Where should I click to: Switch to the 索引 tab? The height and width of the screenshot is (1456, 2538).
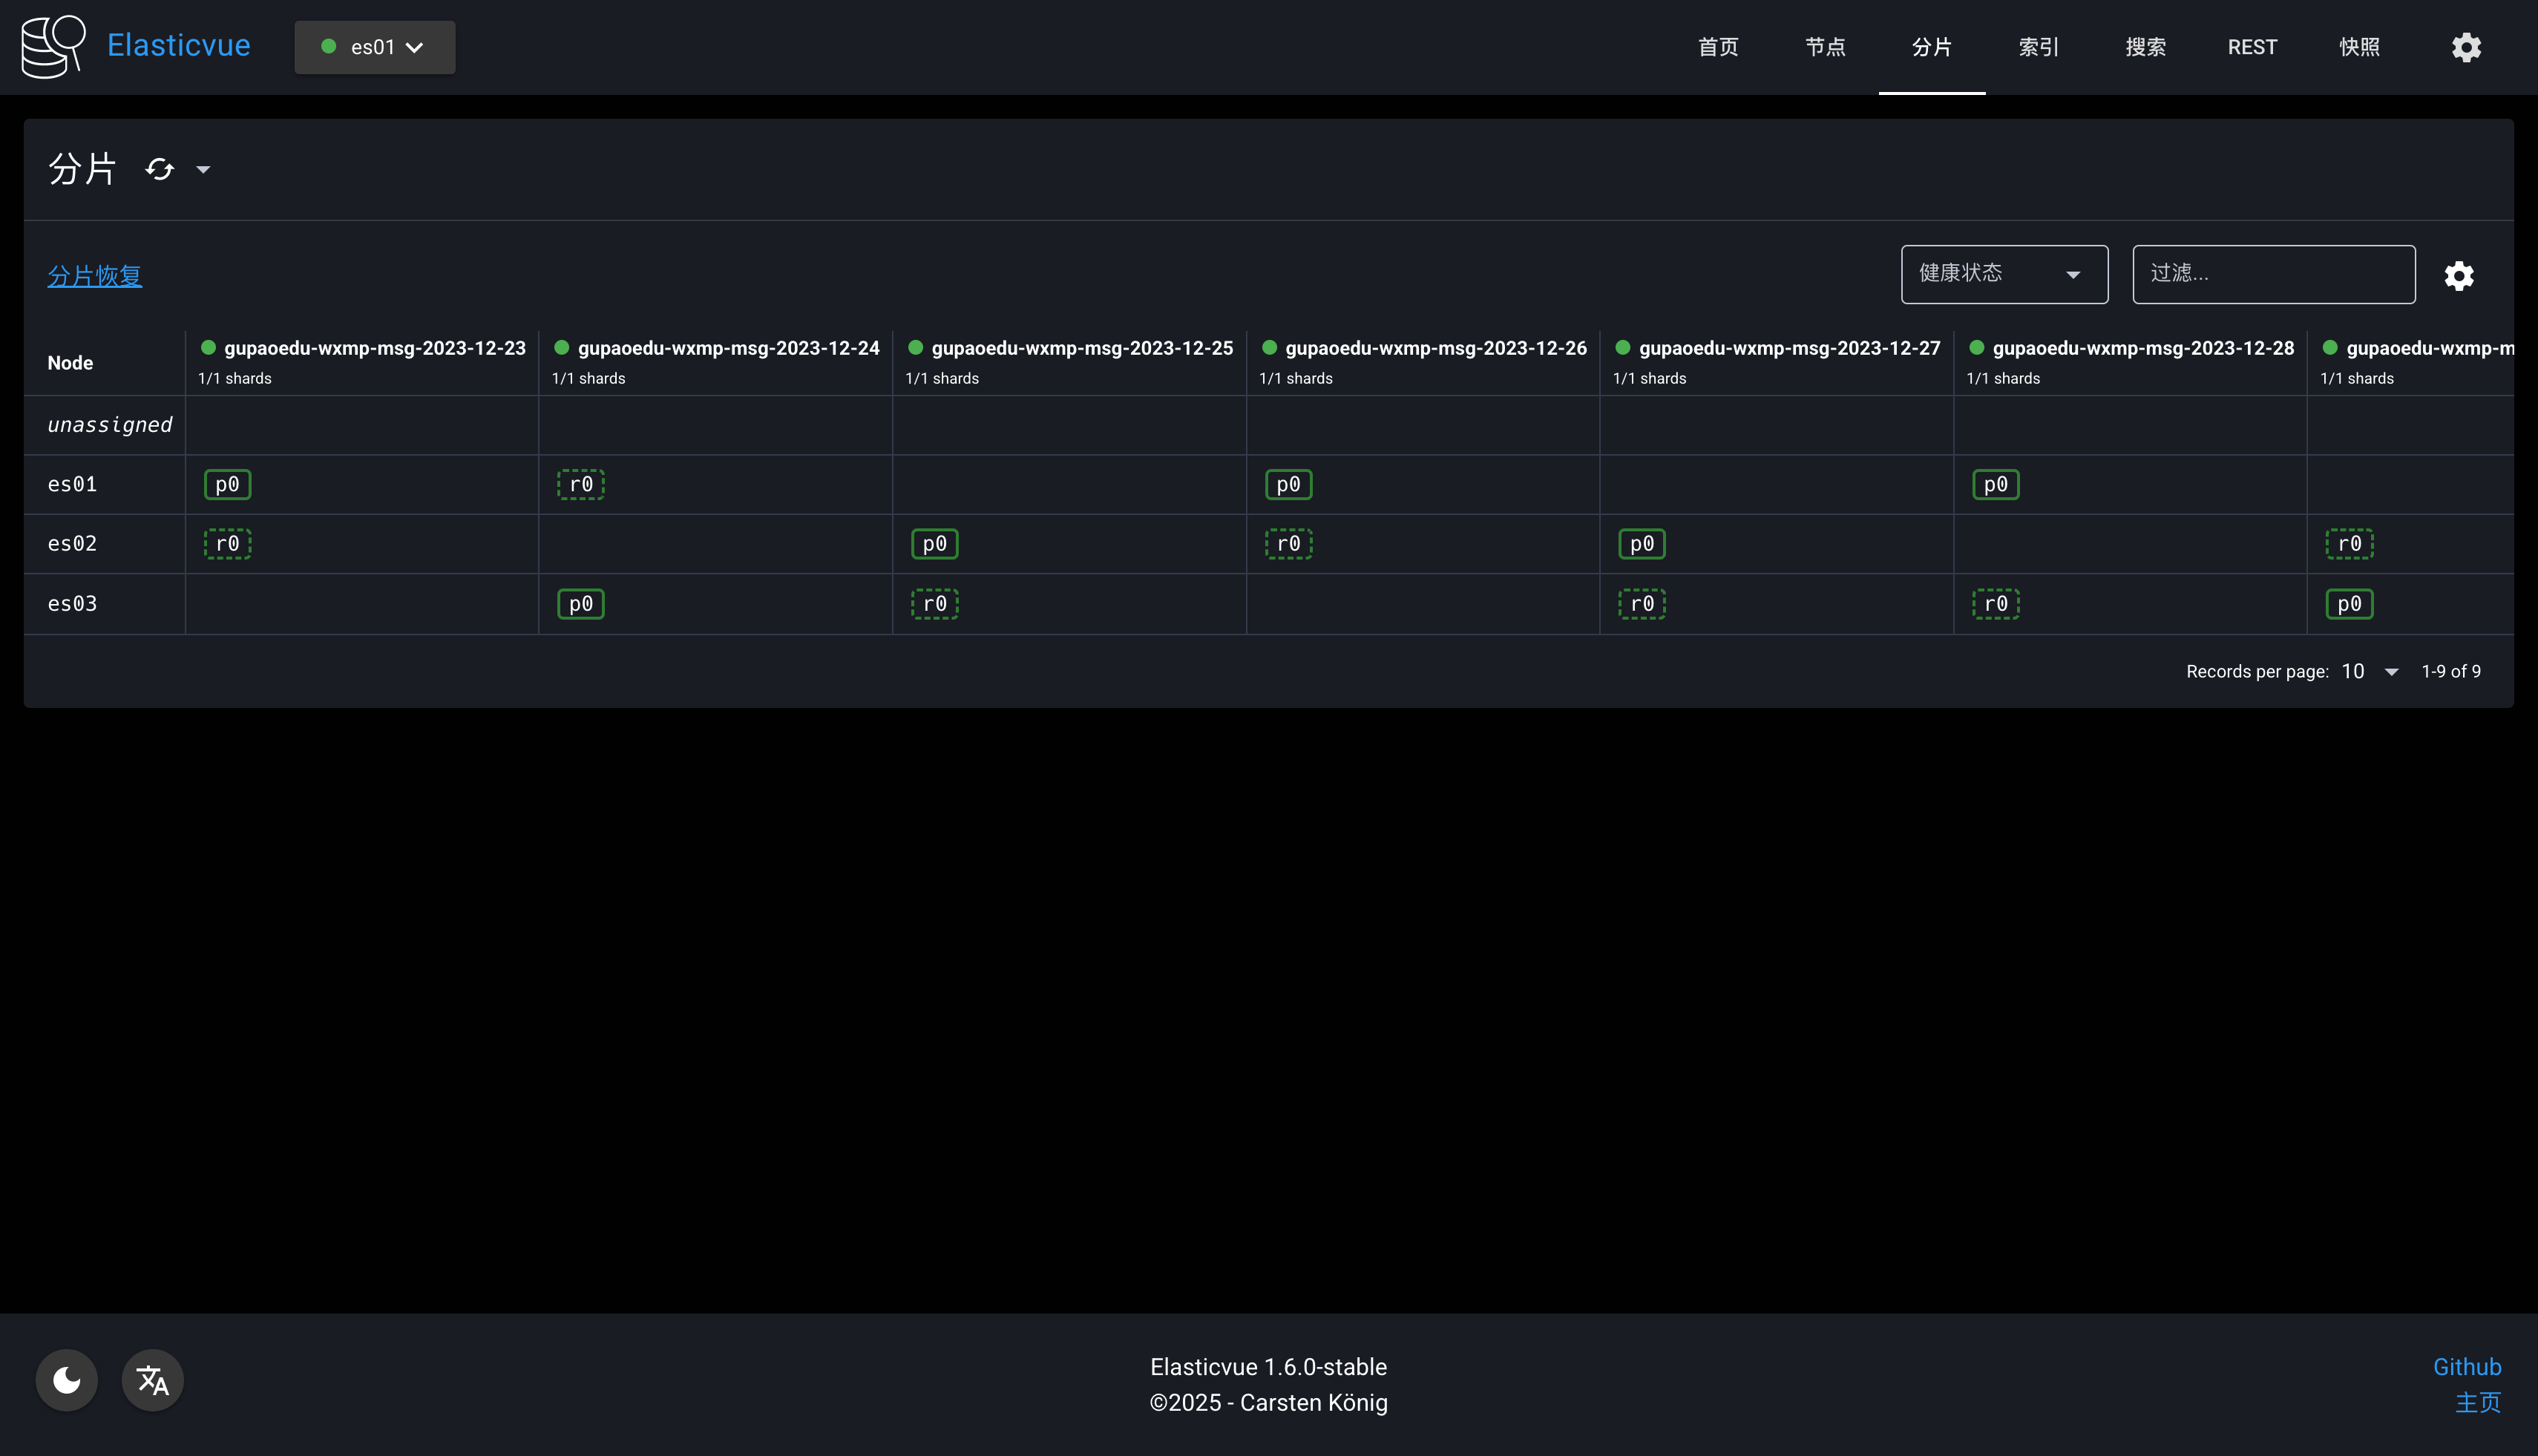(x=2038, y=47)
